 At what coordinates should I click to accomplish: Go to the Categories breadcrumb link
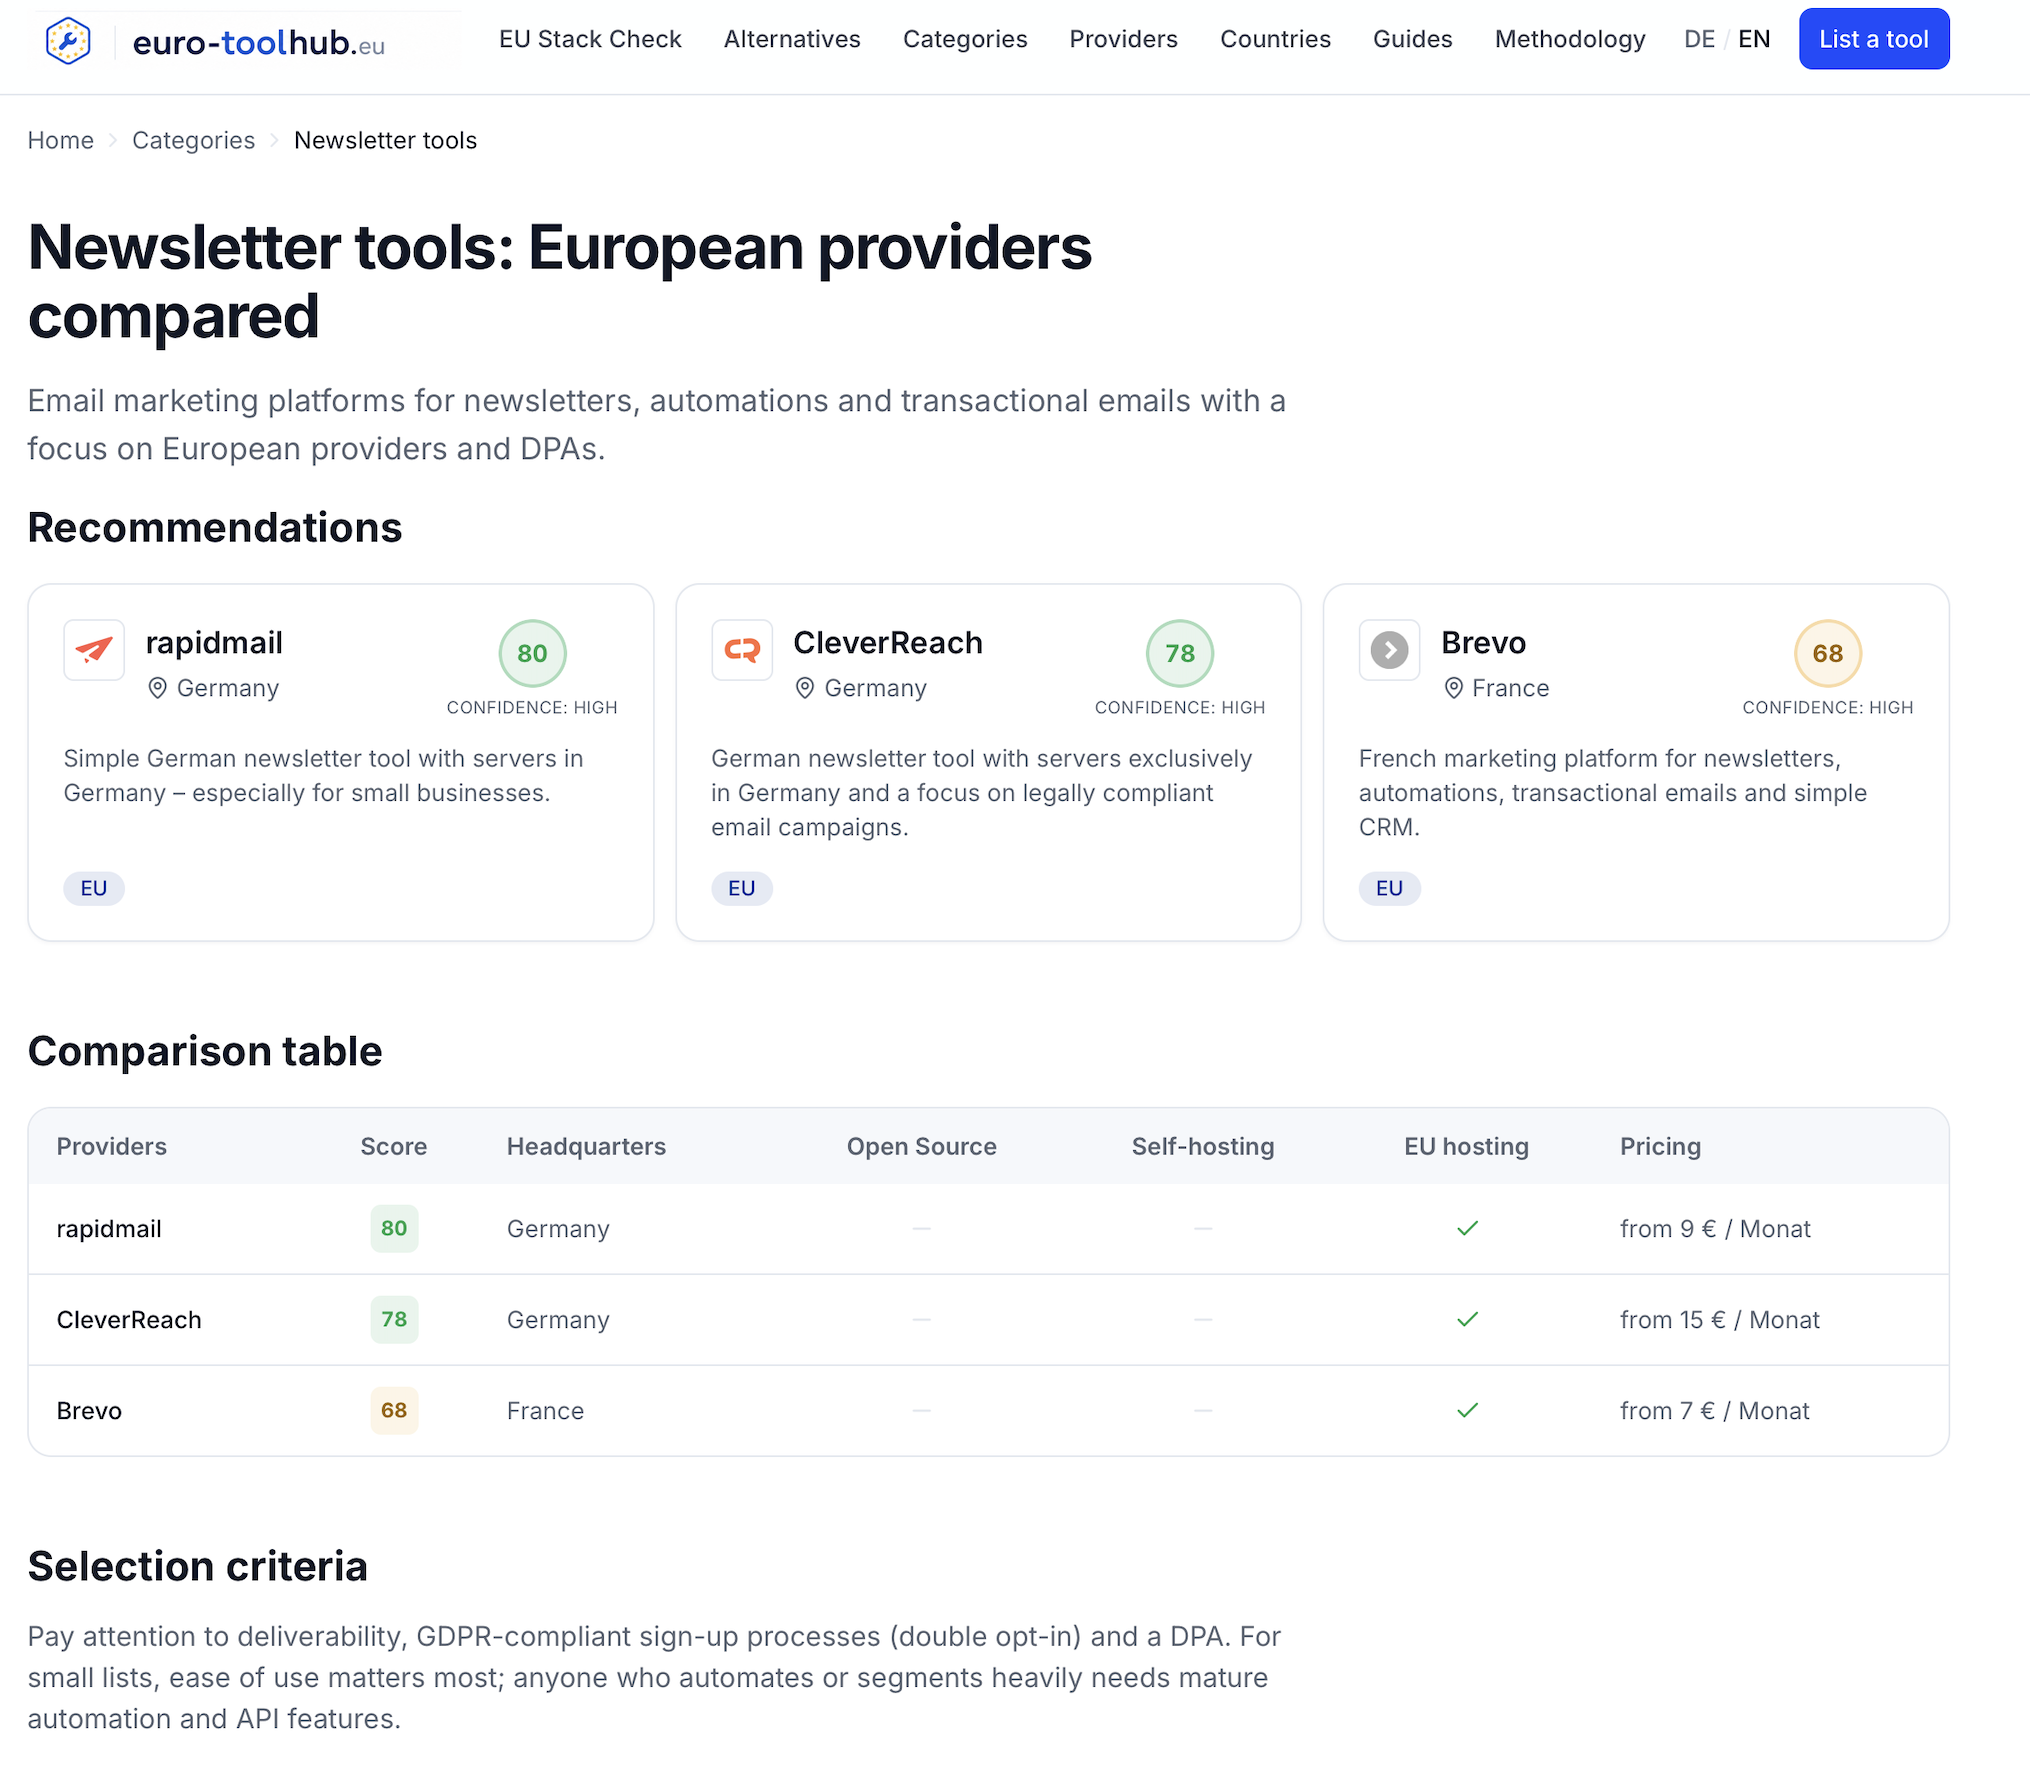pos(194,140)
